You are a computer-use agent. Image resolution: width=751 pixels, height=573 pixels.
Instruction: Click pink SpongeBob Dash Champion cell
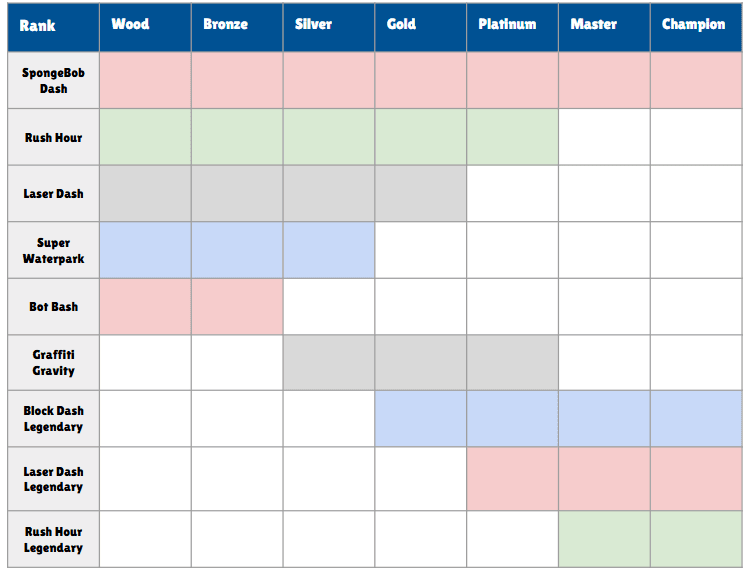pos(696,80)
